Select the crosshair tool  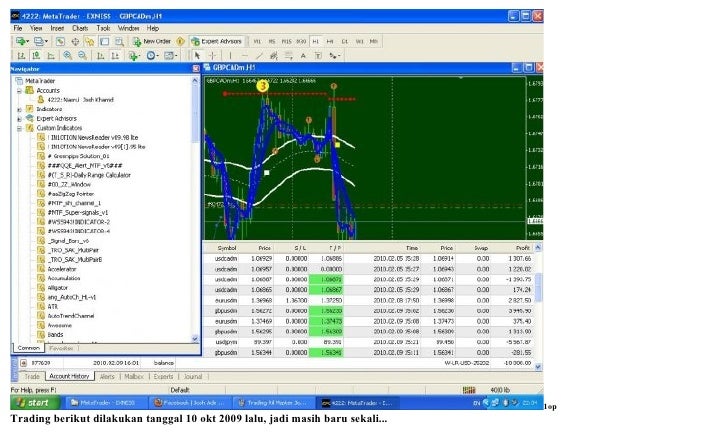pos(212,56)
